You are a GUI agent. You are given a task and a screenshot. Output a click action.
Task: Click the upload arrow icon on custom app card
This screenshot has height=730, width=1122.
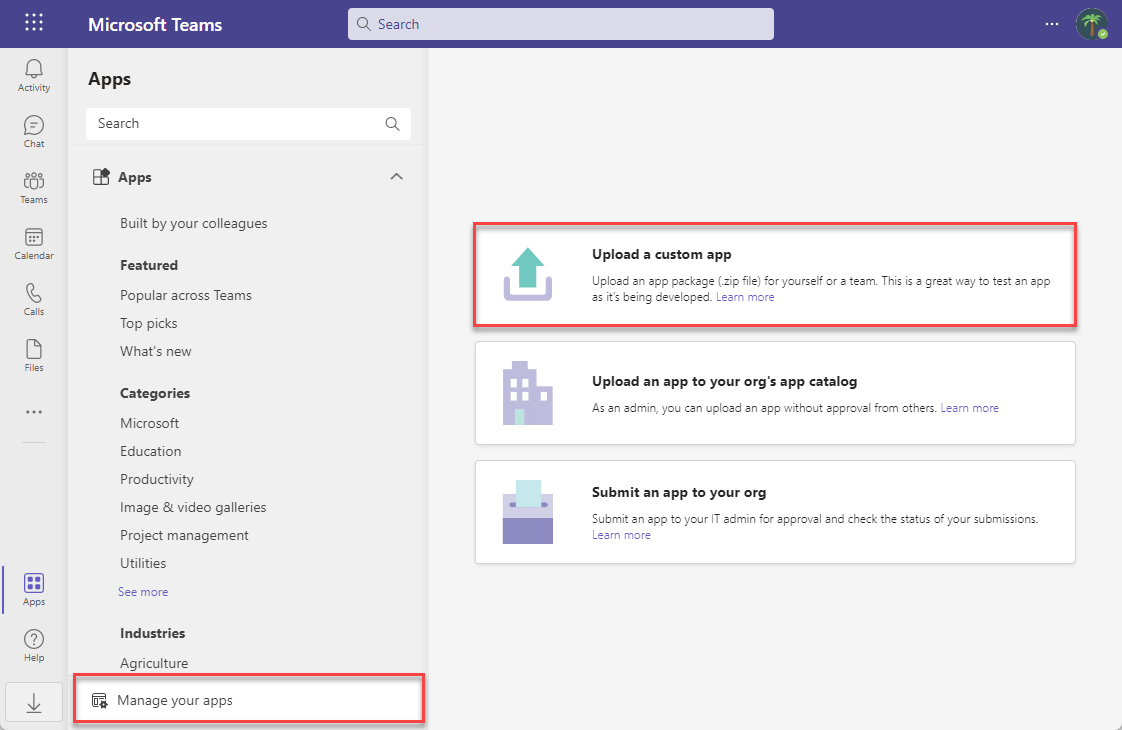[527, 274]
